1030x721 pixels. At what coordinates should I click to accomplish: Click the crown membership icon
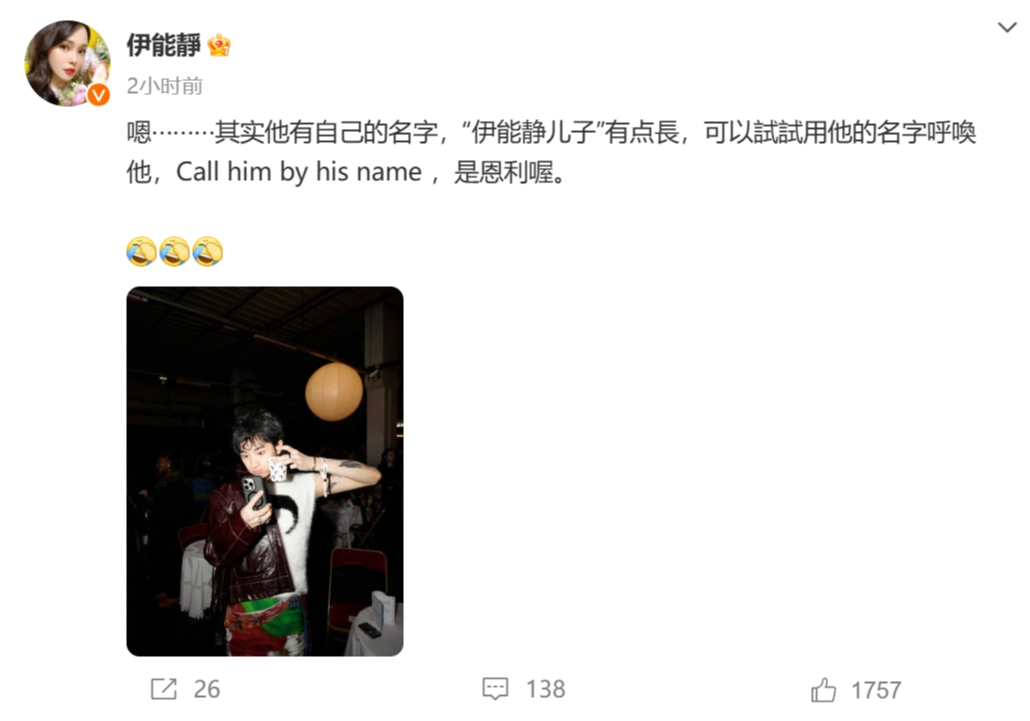click(x=219, y=45)
